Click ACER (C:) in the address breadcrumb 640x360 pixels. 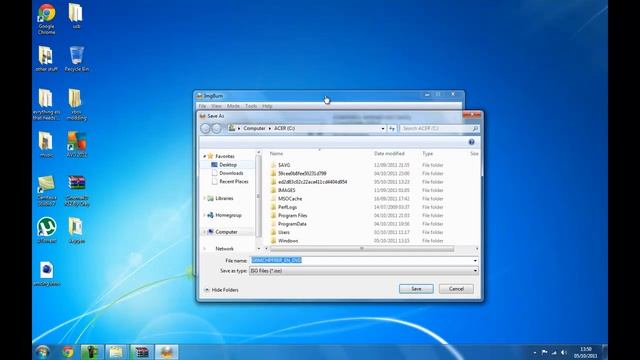point(284,128)
